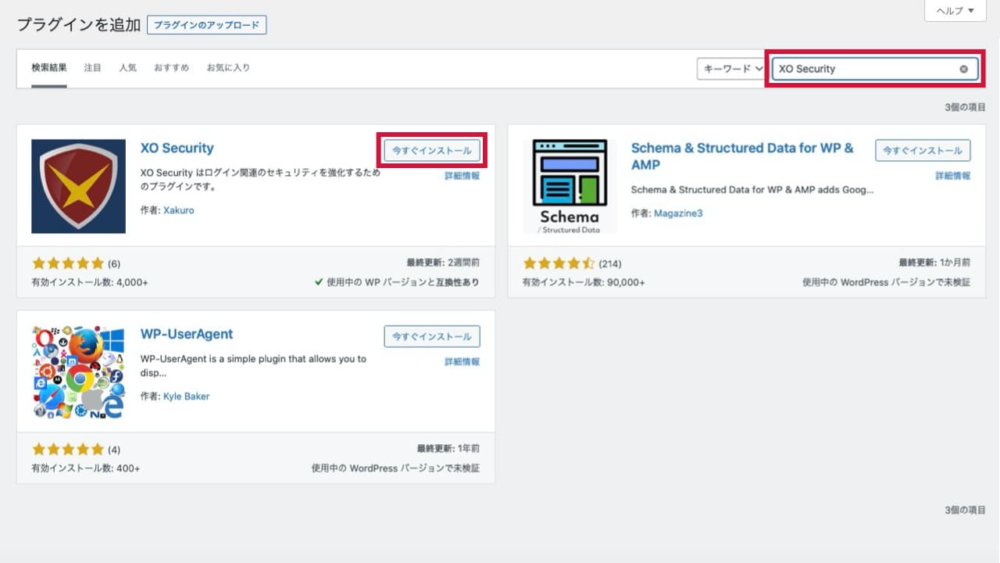Click the 有効インストール数: 90,000+ text
The height and width of the screenshot is (563, 1000).
pos(584,282)
